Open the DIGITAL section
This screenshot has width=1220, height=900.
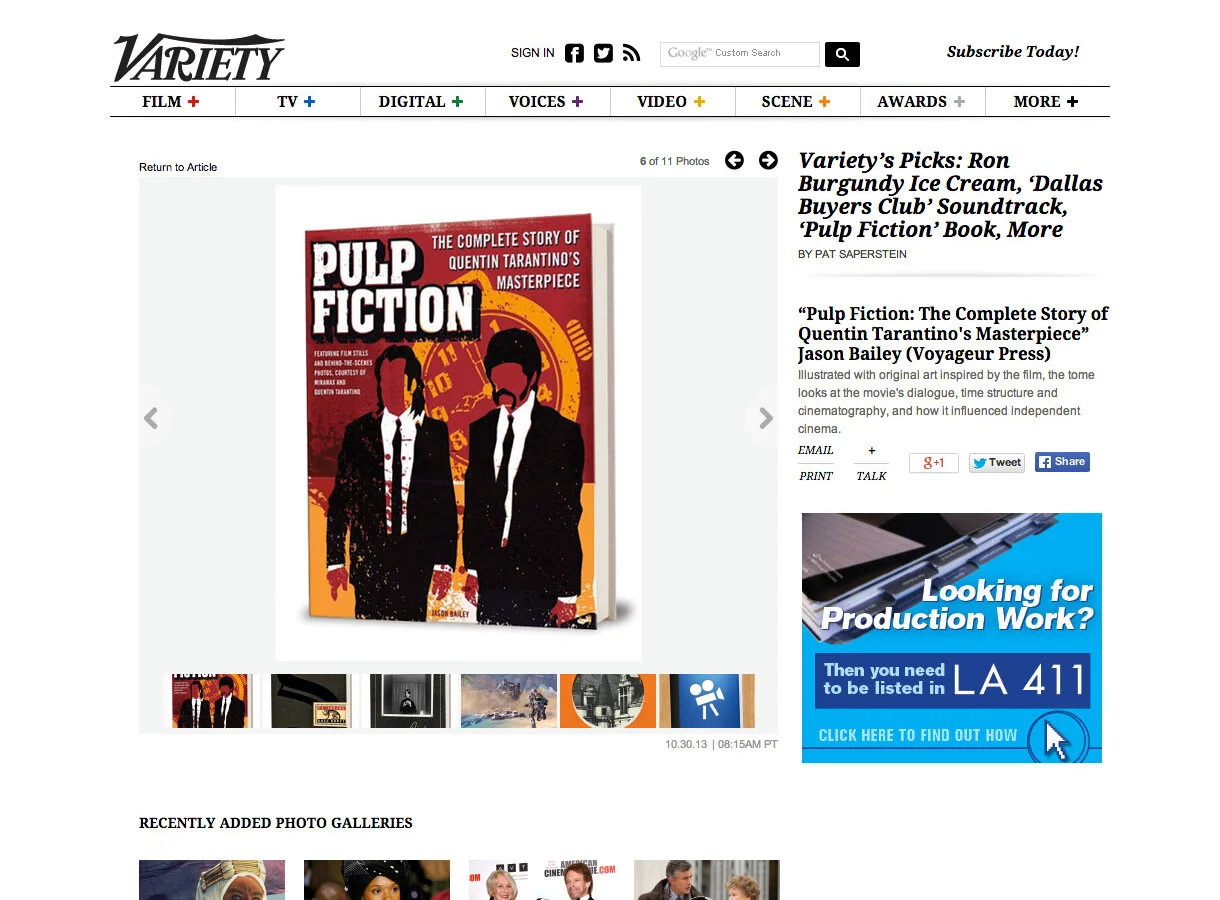[412, 102]
